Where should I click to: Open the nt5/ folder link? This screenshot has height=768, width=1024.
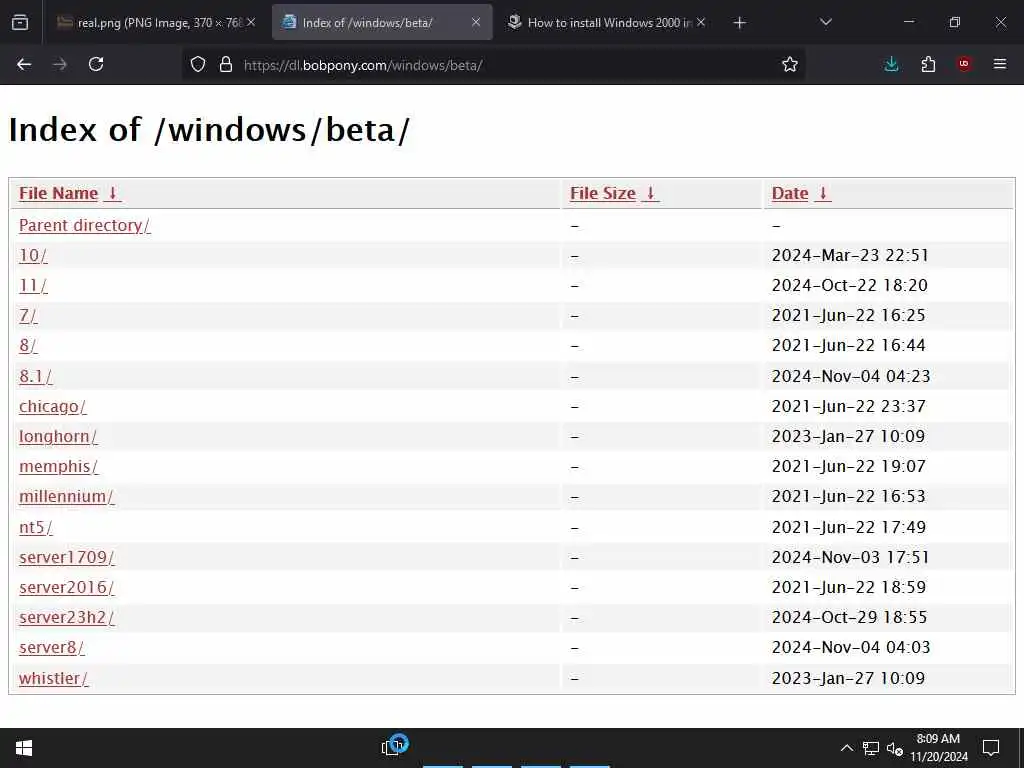click(x=35, y=527)
